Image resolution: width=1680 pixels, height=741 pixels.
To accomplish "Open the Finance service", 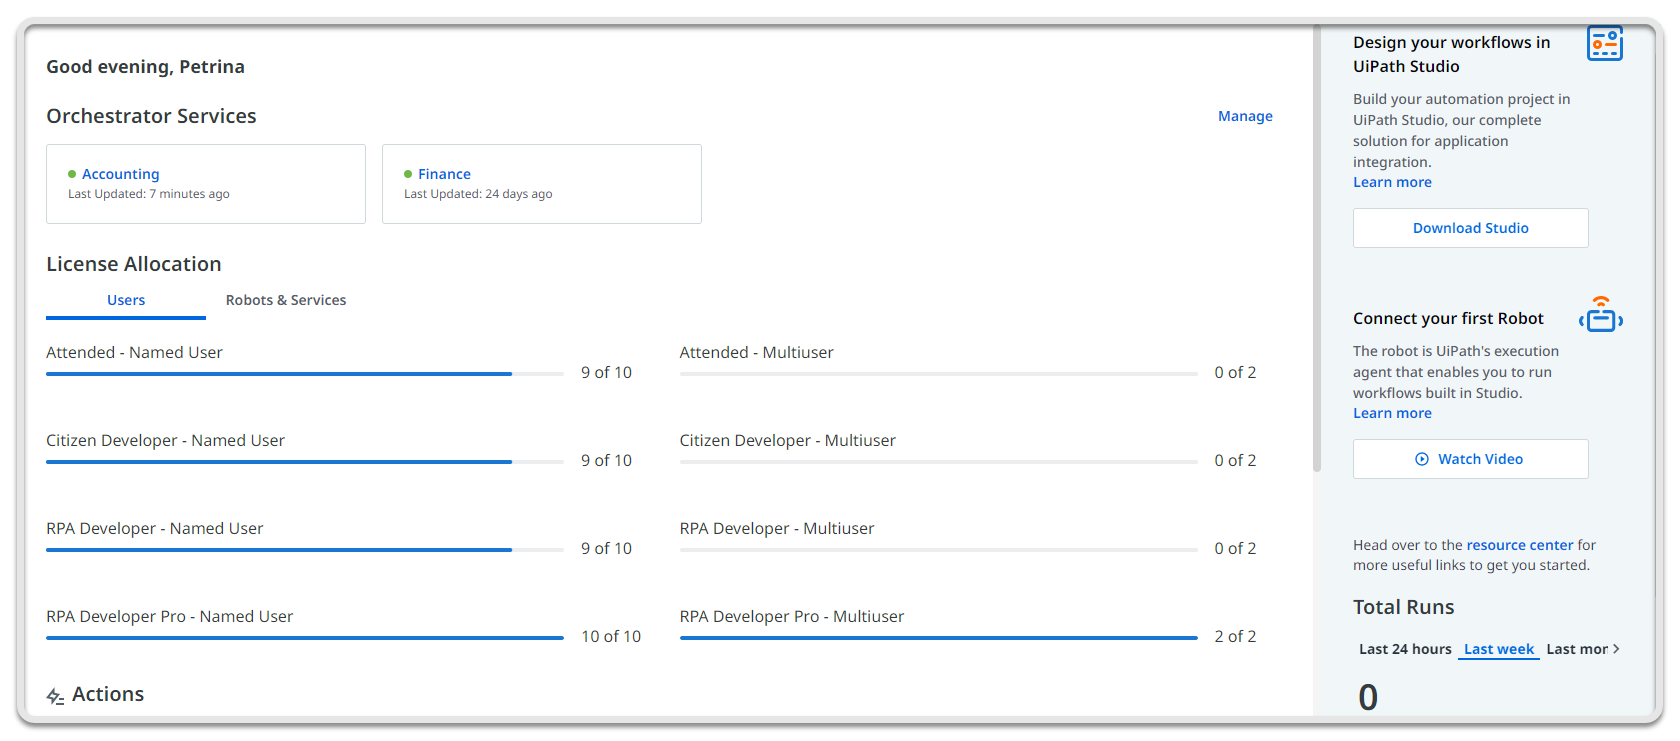I will 444,174.
